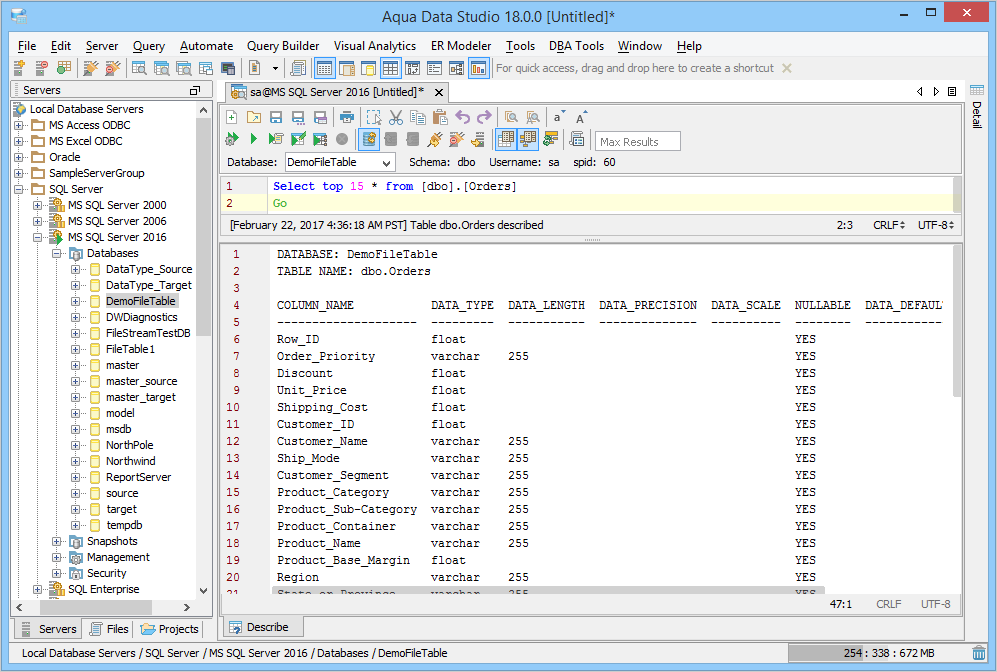The image size is (997, 672).
Task: Click the Save file icon
Action: coord(276,117)
